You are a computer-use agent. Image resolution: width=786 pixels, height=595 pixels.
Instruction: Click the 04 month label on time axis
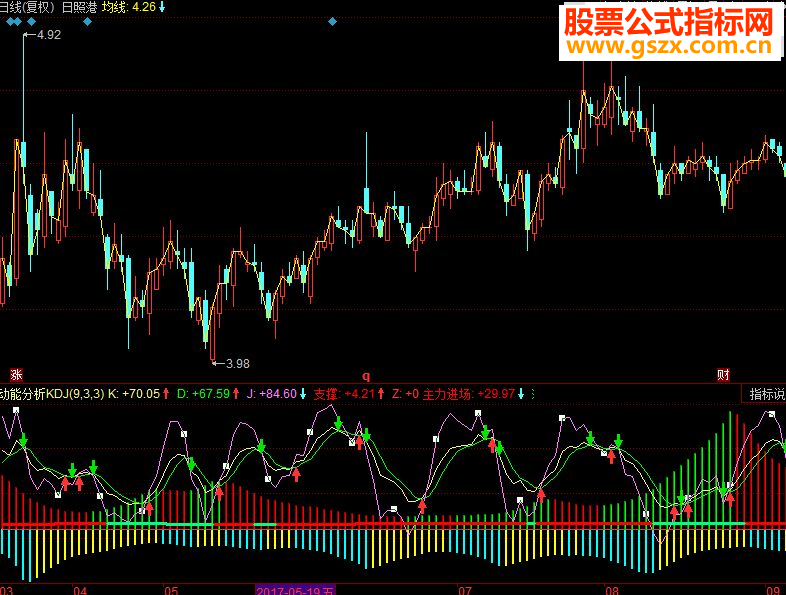pyautogui.click(x=80, y=590)
